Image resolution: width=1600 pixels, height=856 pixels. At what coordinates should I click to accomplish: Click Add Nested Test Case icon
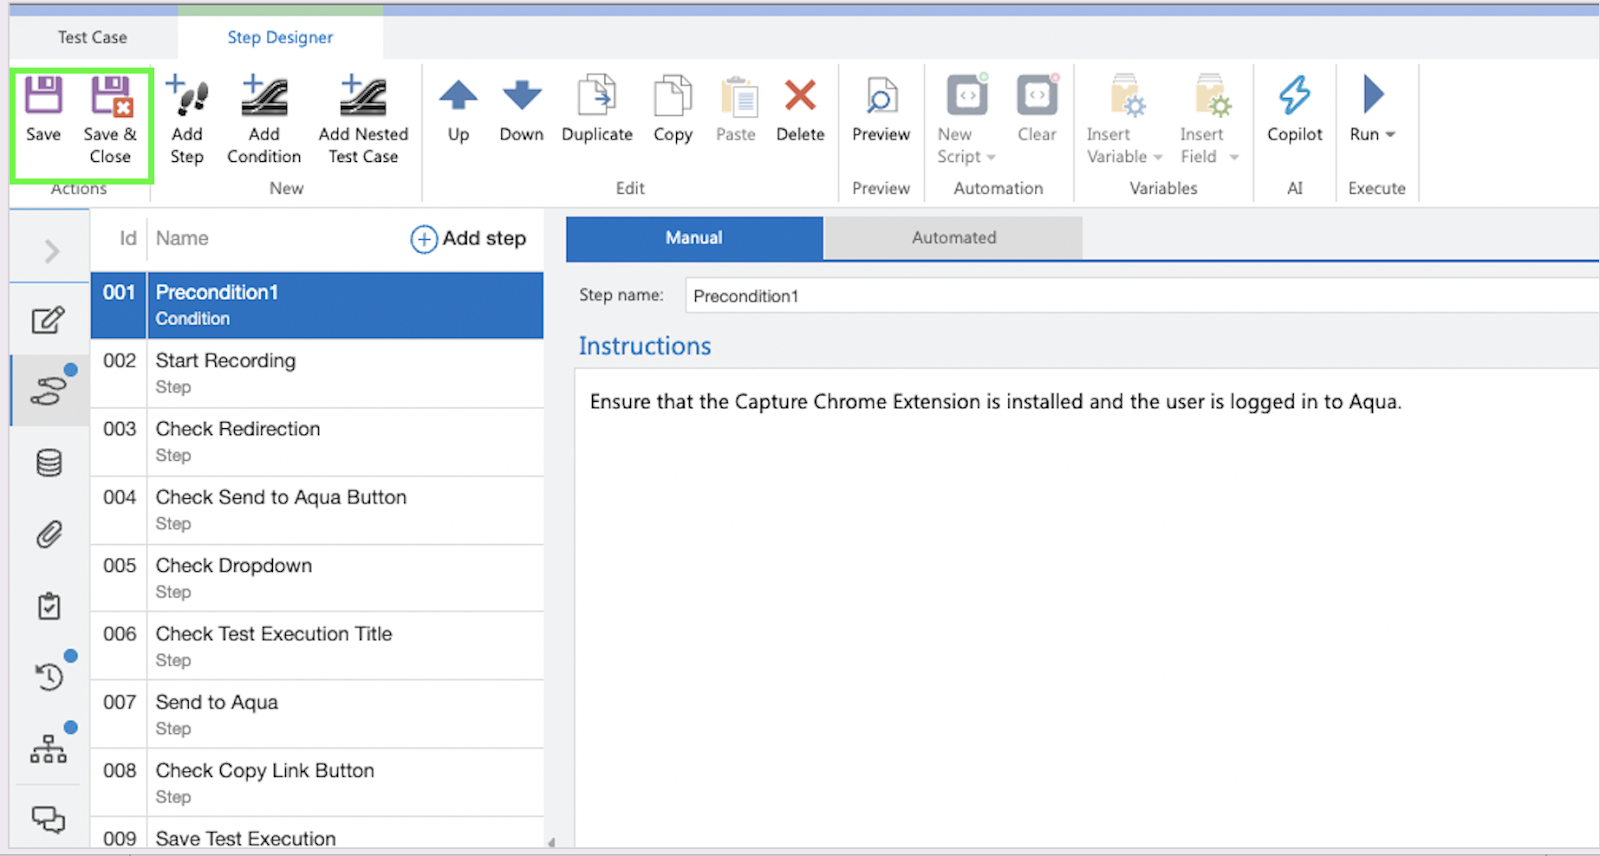coord(363,98)
